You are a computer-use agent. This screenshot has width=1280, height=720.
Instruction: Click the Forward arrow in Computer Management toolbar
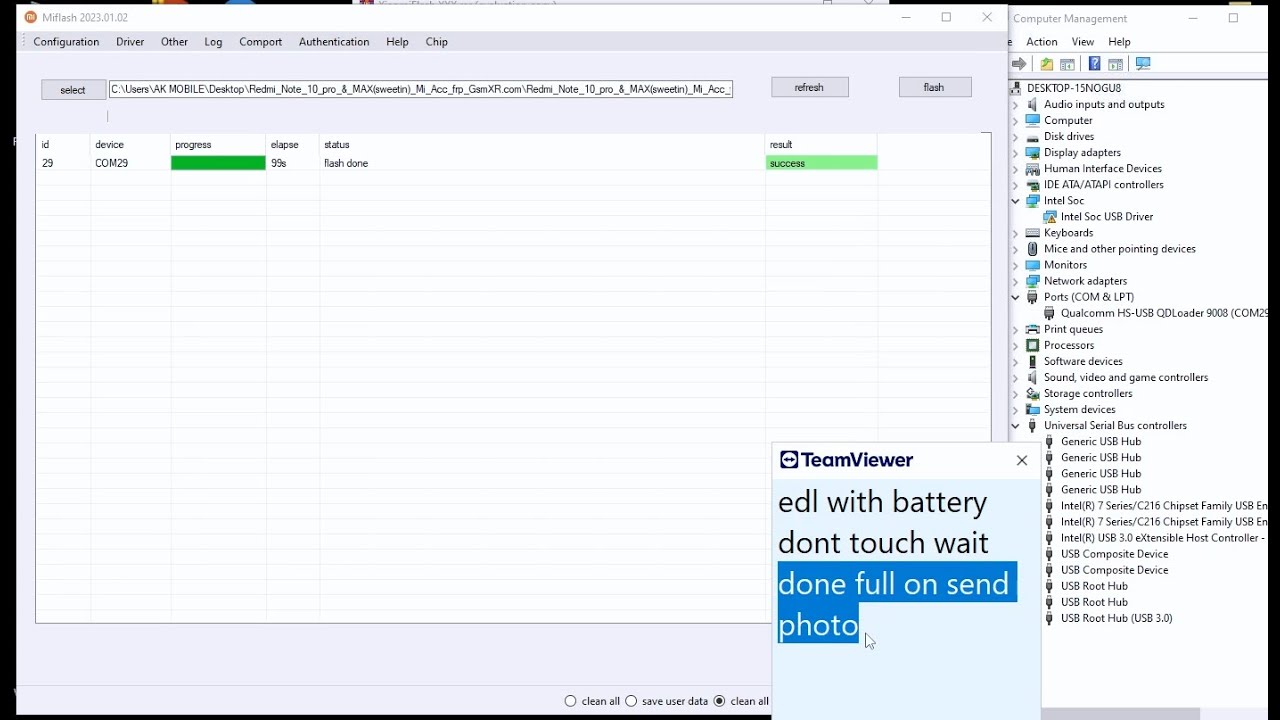(x=1019, y=64)
